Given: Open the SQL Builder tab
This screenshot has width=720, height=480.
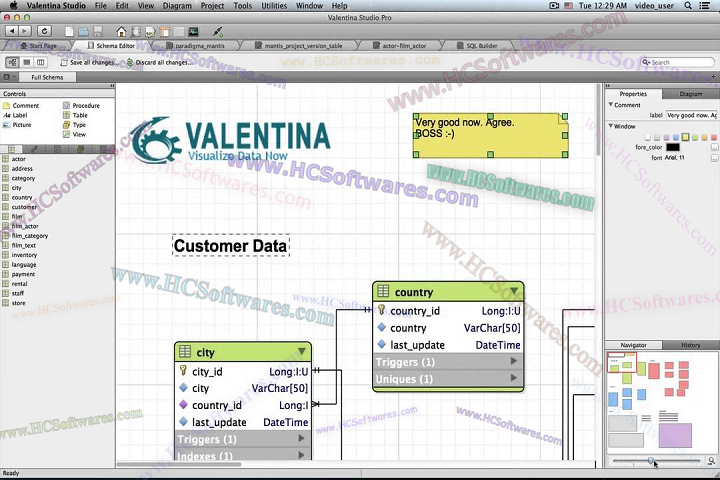Looking at the screenshot, I should pos(477,45).
